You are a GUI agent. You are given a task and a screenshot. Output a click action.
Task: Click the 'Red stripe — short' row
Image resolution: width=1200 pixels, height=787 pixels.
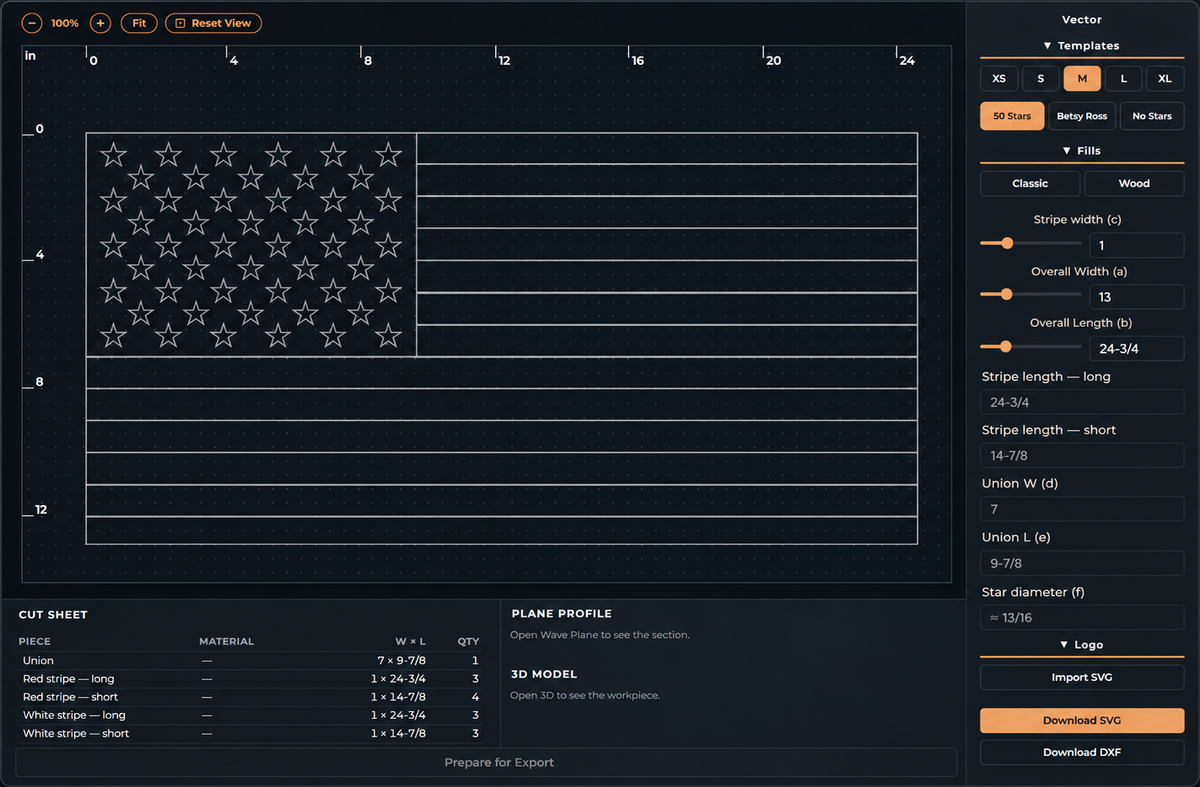[x=250, y=697]
